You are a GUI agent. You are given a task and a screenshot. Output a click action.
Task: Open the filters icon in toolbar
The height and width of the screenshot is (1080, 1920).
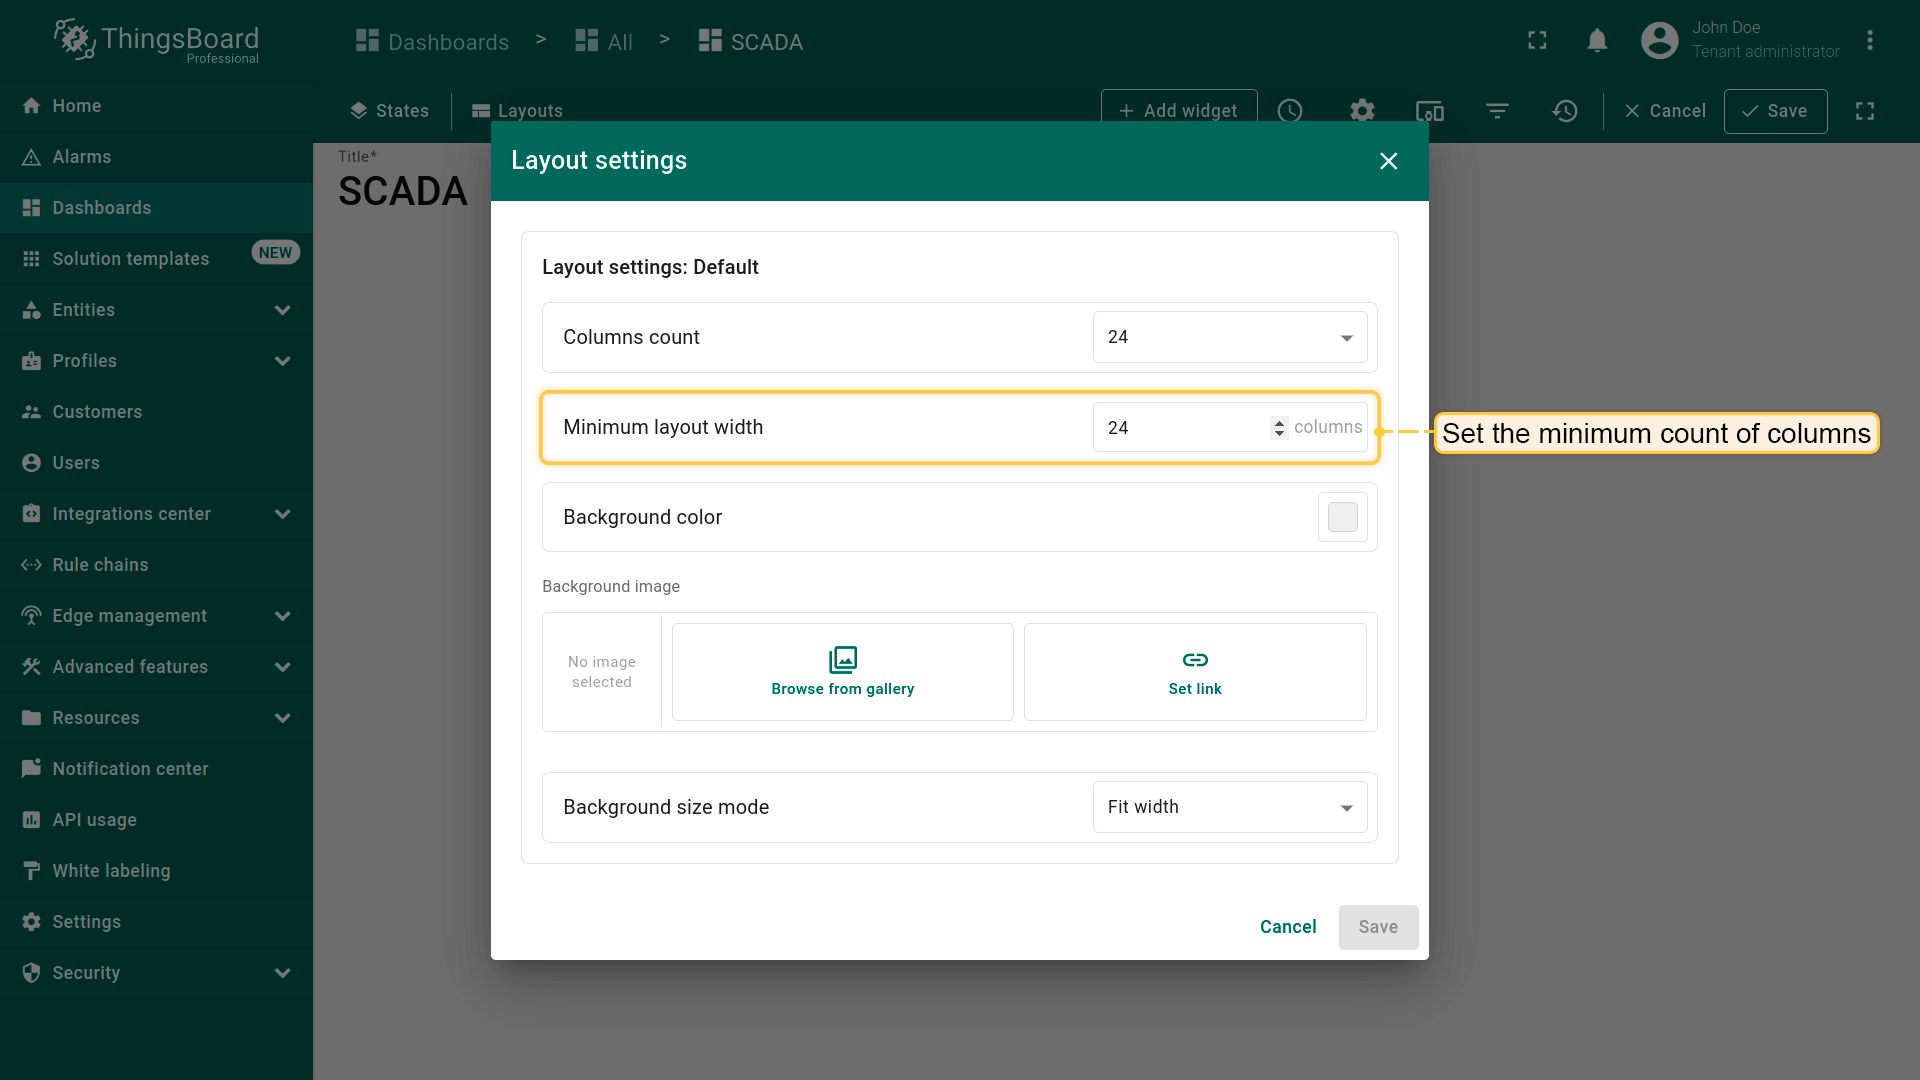pos(1497,111)
